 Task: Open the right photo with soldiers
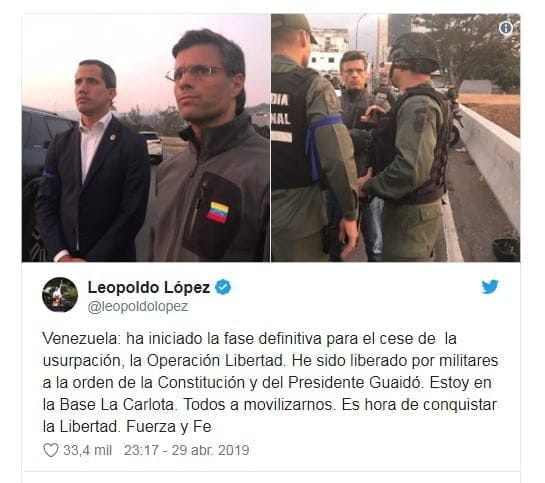[396, 138]
